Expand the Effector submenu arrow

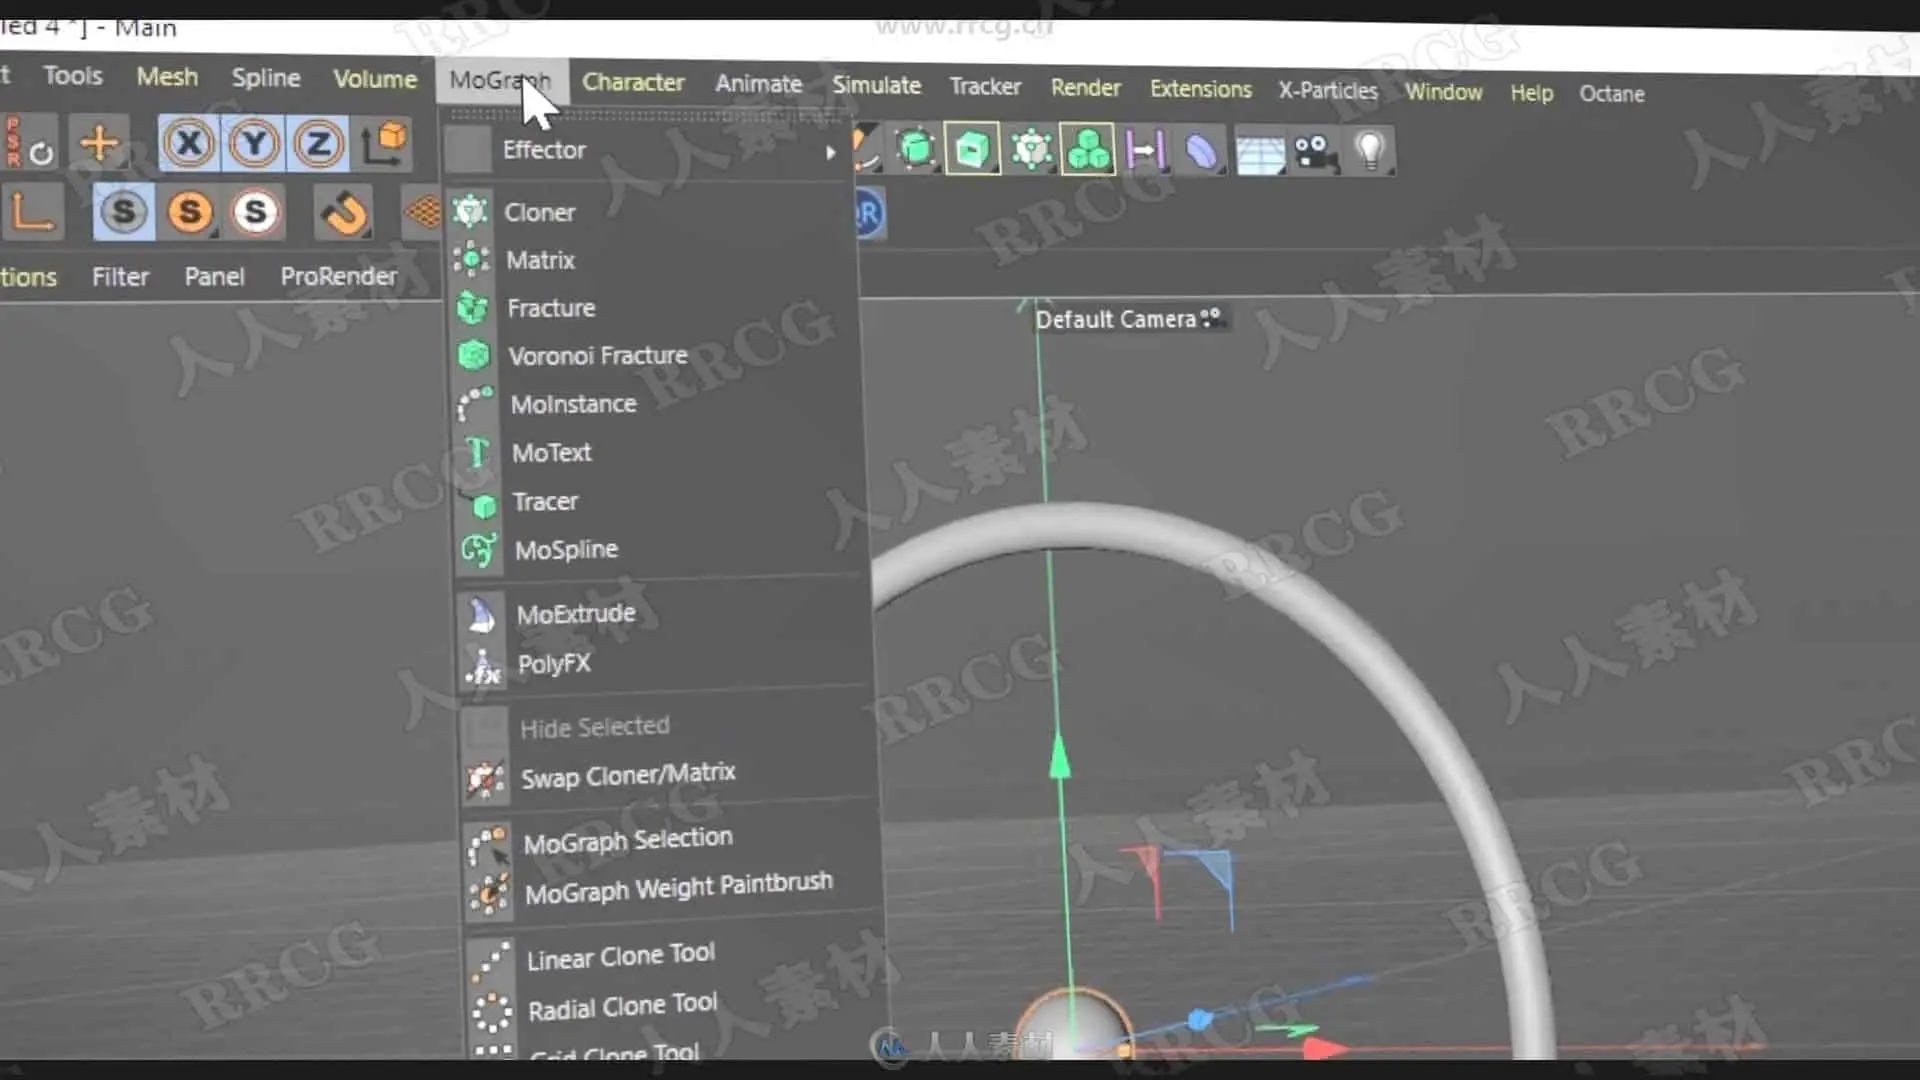(830, 153)
